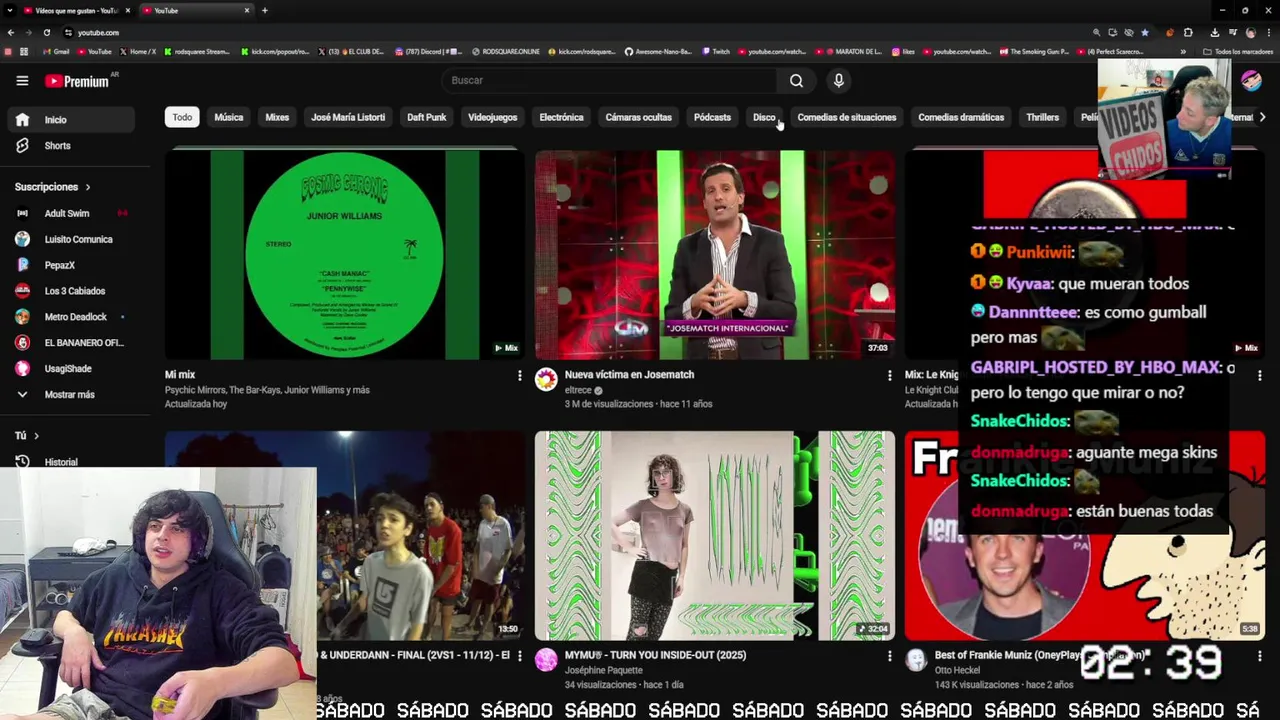Open the browser tab search dropdown
This screenshot has width=1280, height=720.
[12, 10]
